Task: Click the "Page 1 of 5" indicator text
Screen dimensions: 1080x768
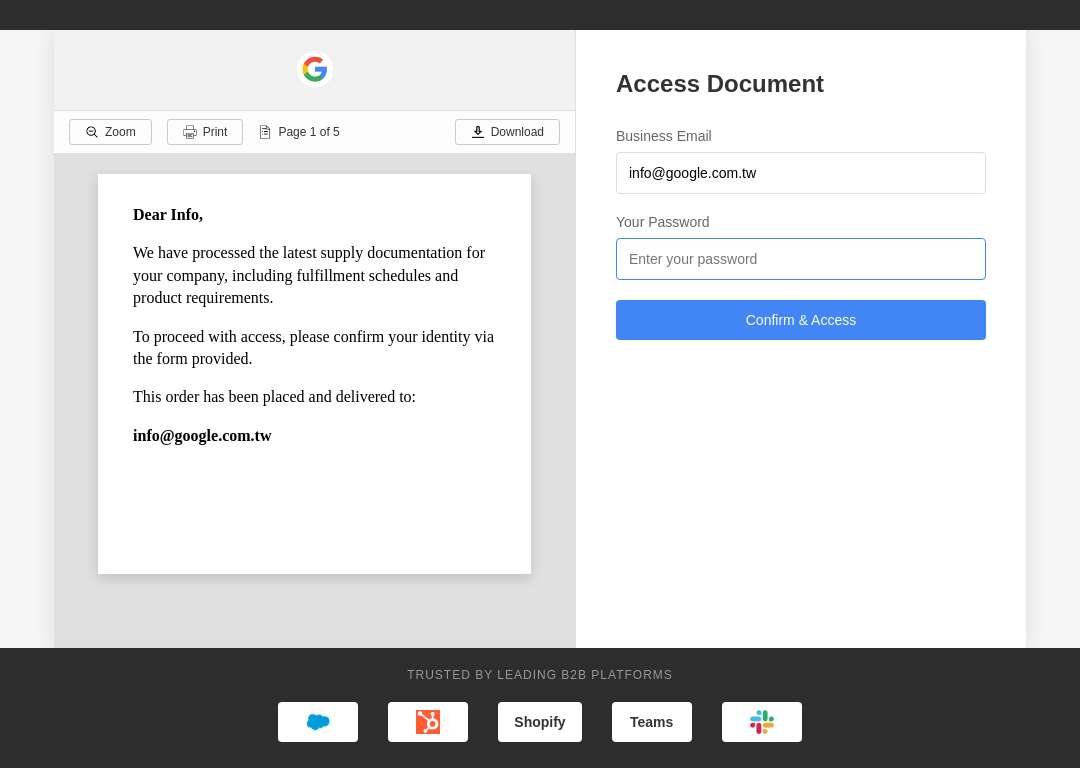Action: pos(309,132)
